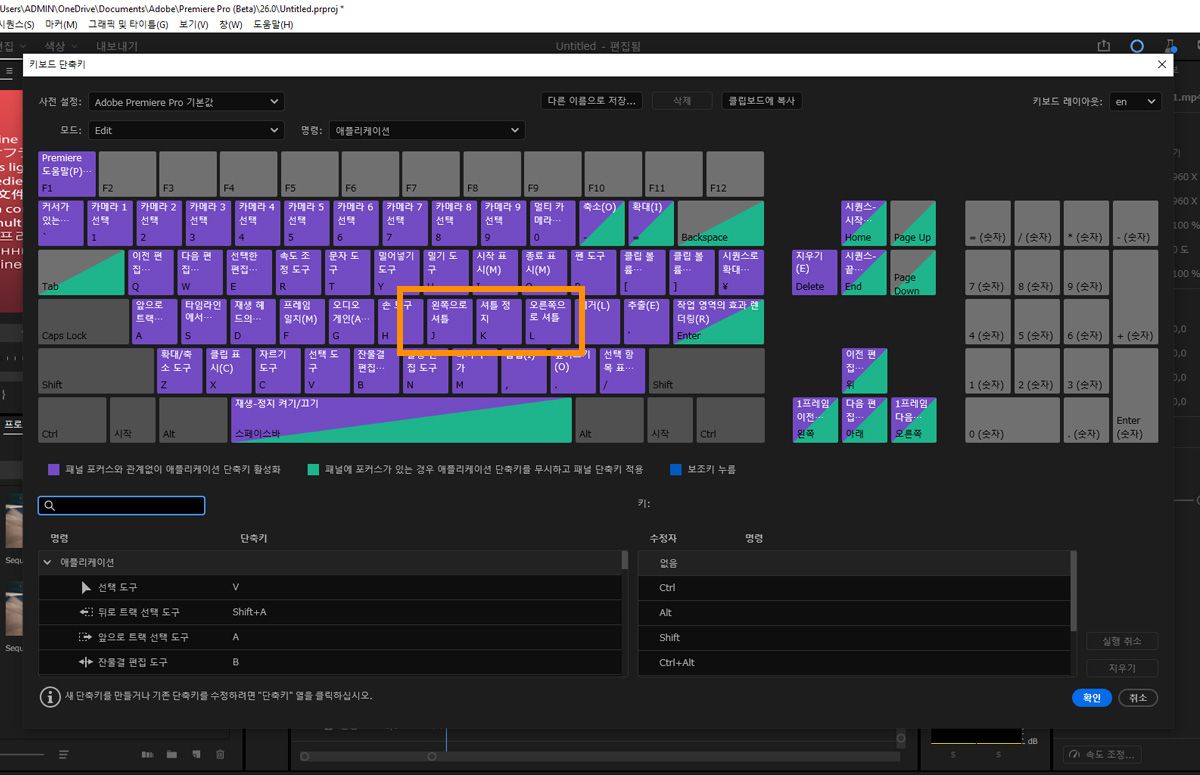Click the Selection tool arrow icon in command list
This screenshot has height=775, width=1200.
86,587
